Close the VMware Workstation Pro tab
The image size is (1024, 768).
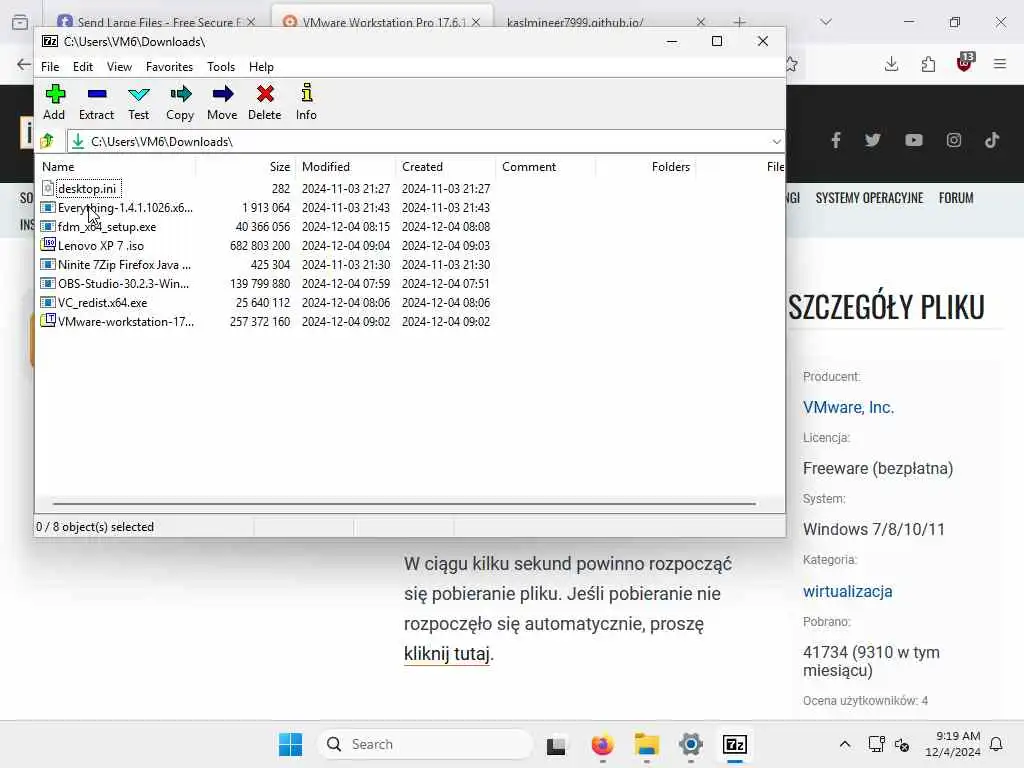[476, 22]
